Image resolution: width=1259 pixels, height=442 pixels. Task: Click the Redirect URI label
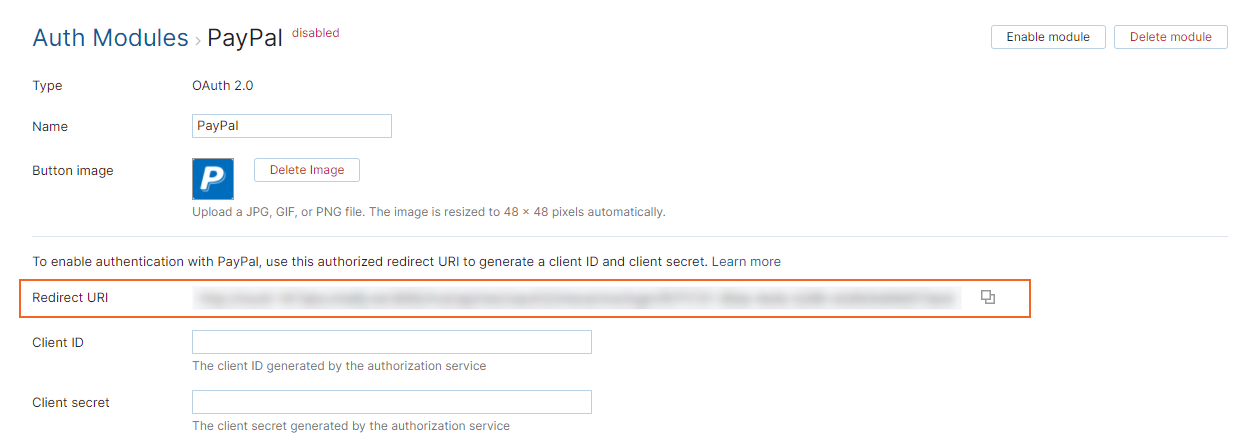tap(70, 297)
